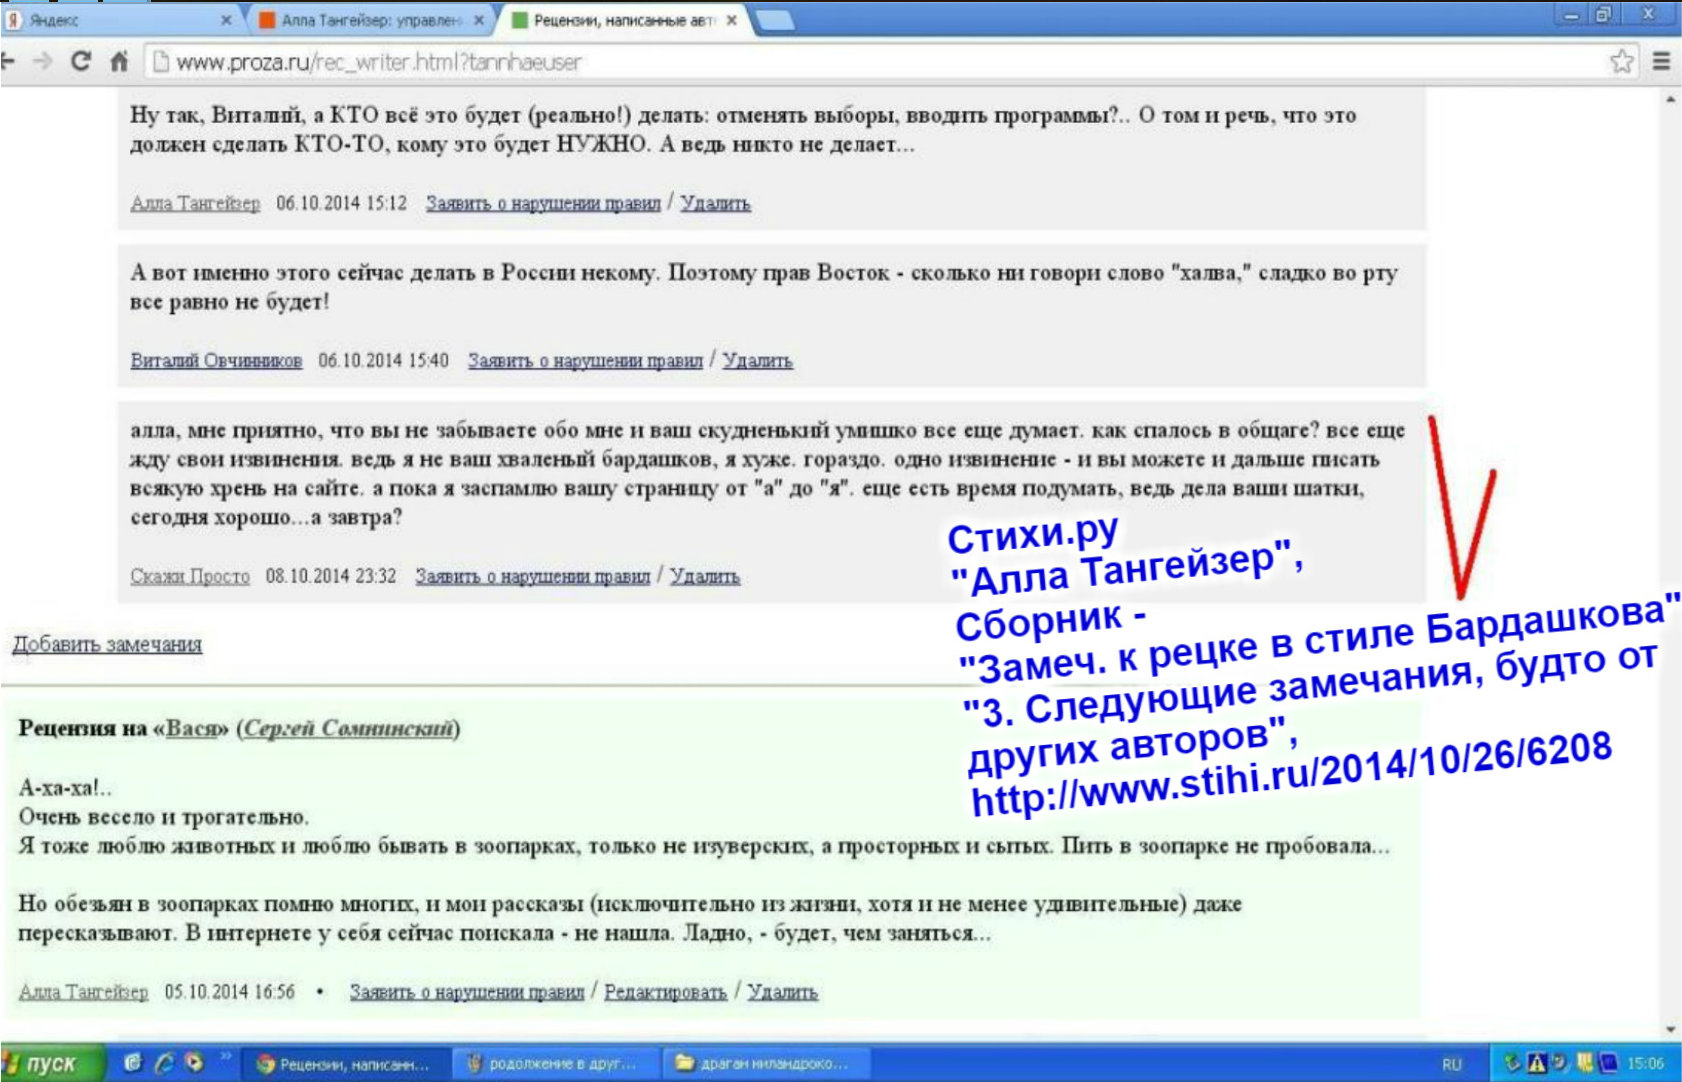Reload the current page
Image resolution: width=1682 pixels, height=1082 pixels.
[x=81, y=61]
